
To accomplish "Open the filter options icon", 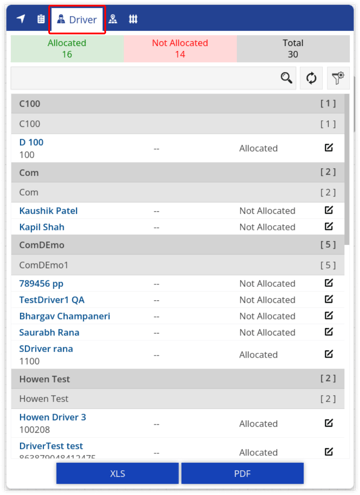I will (338, 78).
